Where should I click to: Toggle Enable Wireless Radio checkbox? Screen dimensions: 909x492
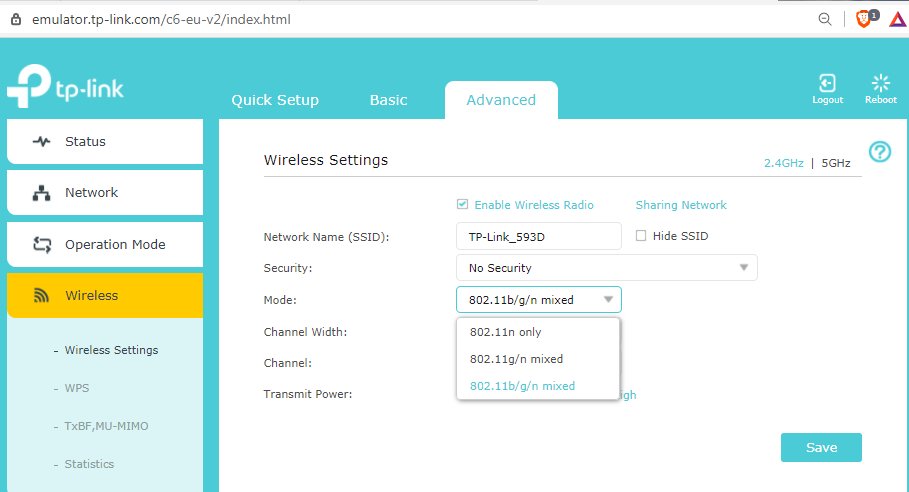462,205
